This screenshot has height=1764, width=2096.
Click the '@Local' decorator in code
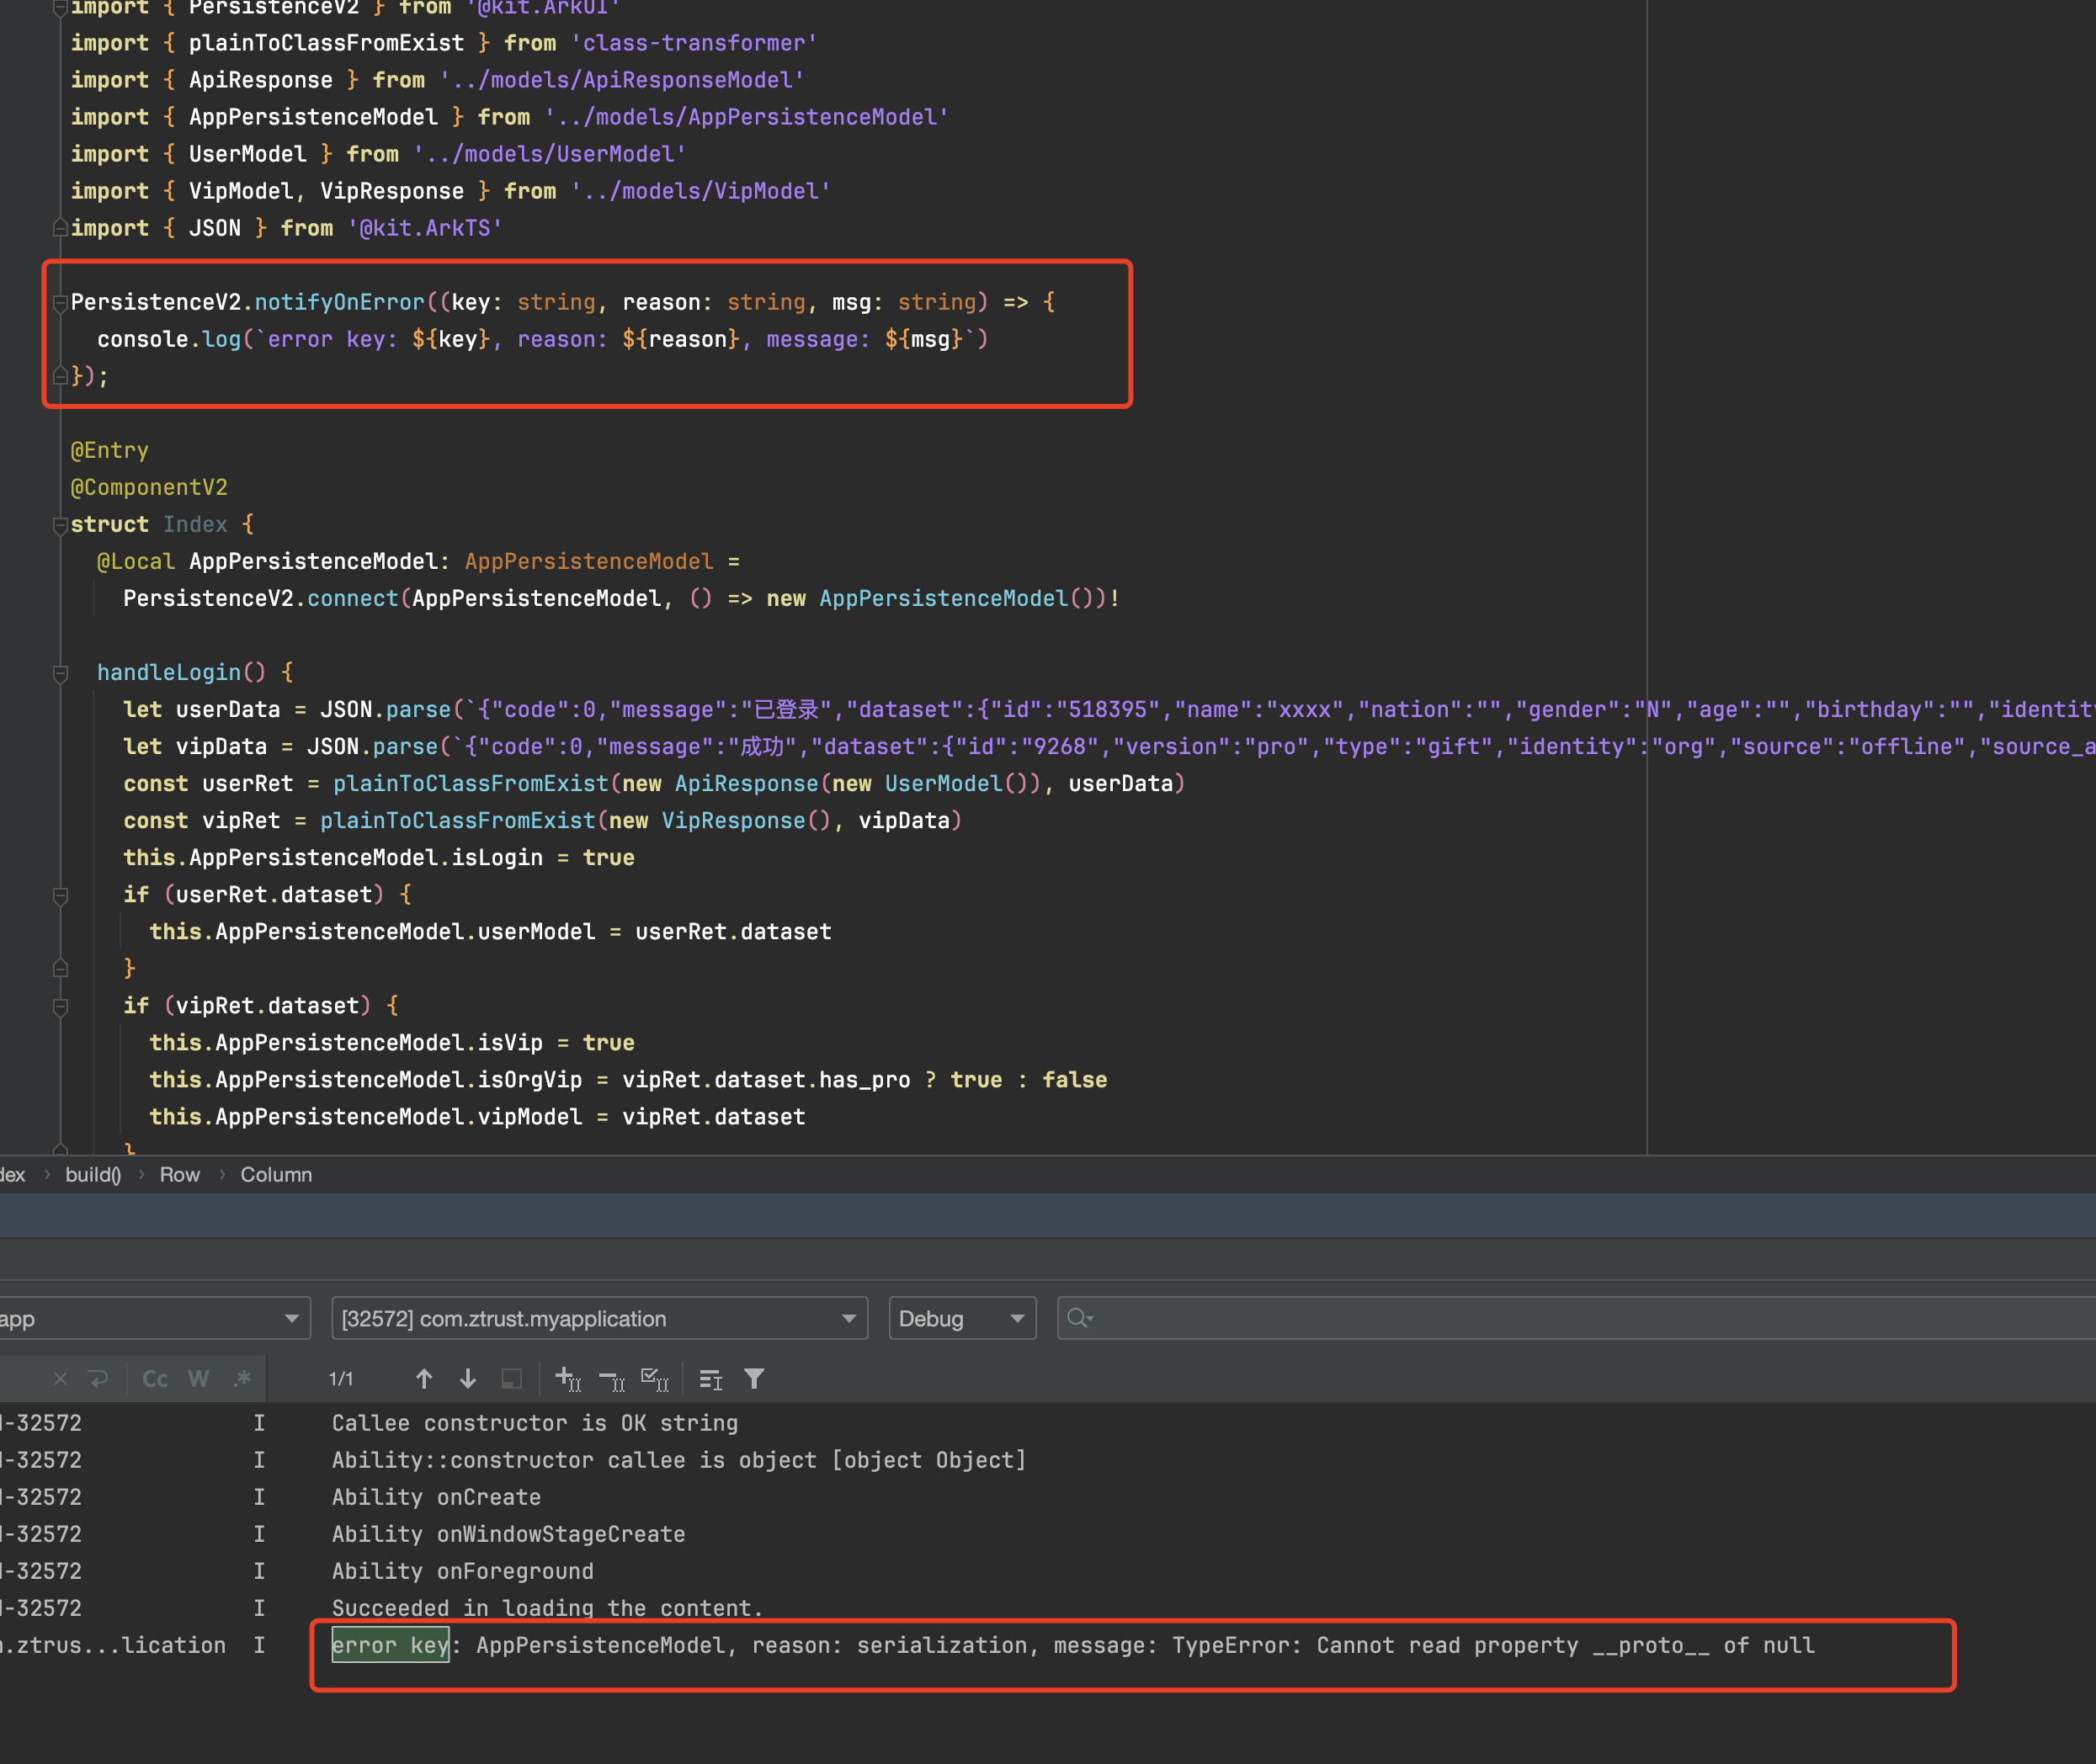[135, 562]
